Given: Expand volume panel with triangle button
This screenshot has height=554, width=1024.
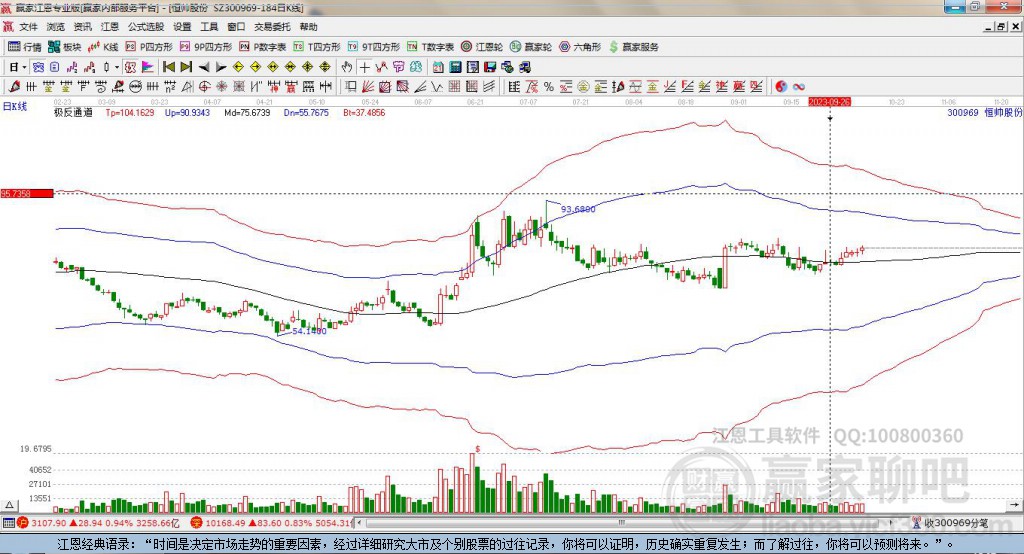Looking at the screenshot, I should [10, 505].
